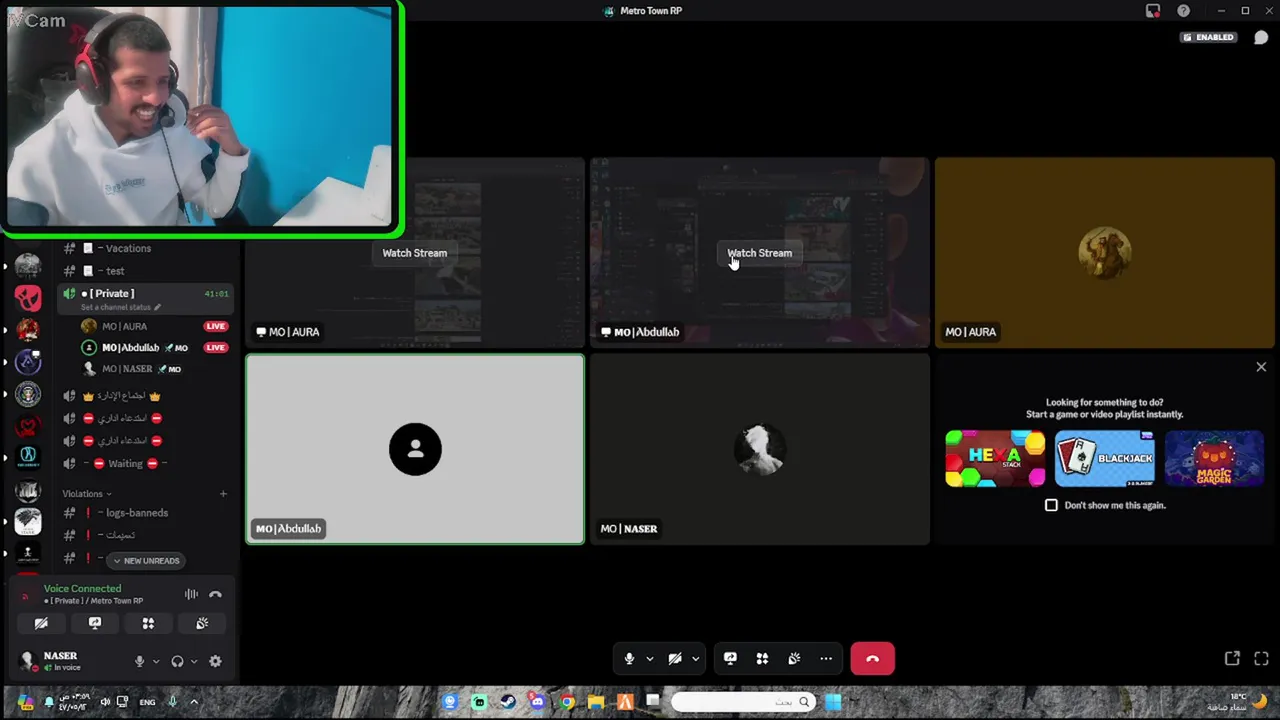Screen dimensions: 1280x720
Task: Select MO | AURA avatar video tile
Action: click(1105, 253)
